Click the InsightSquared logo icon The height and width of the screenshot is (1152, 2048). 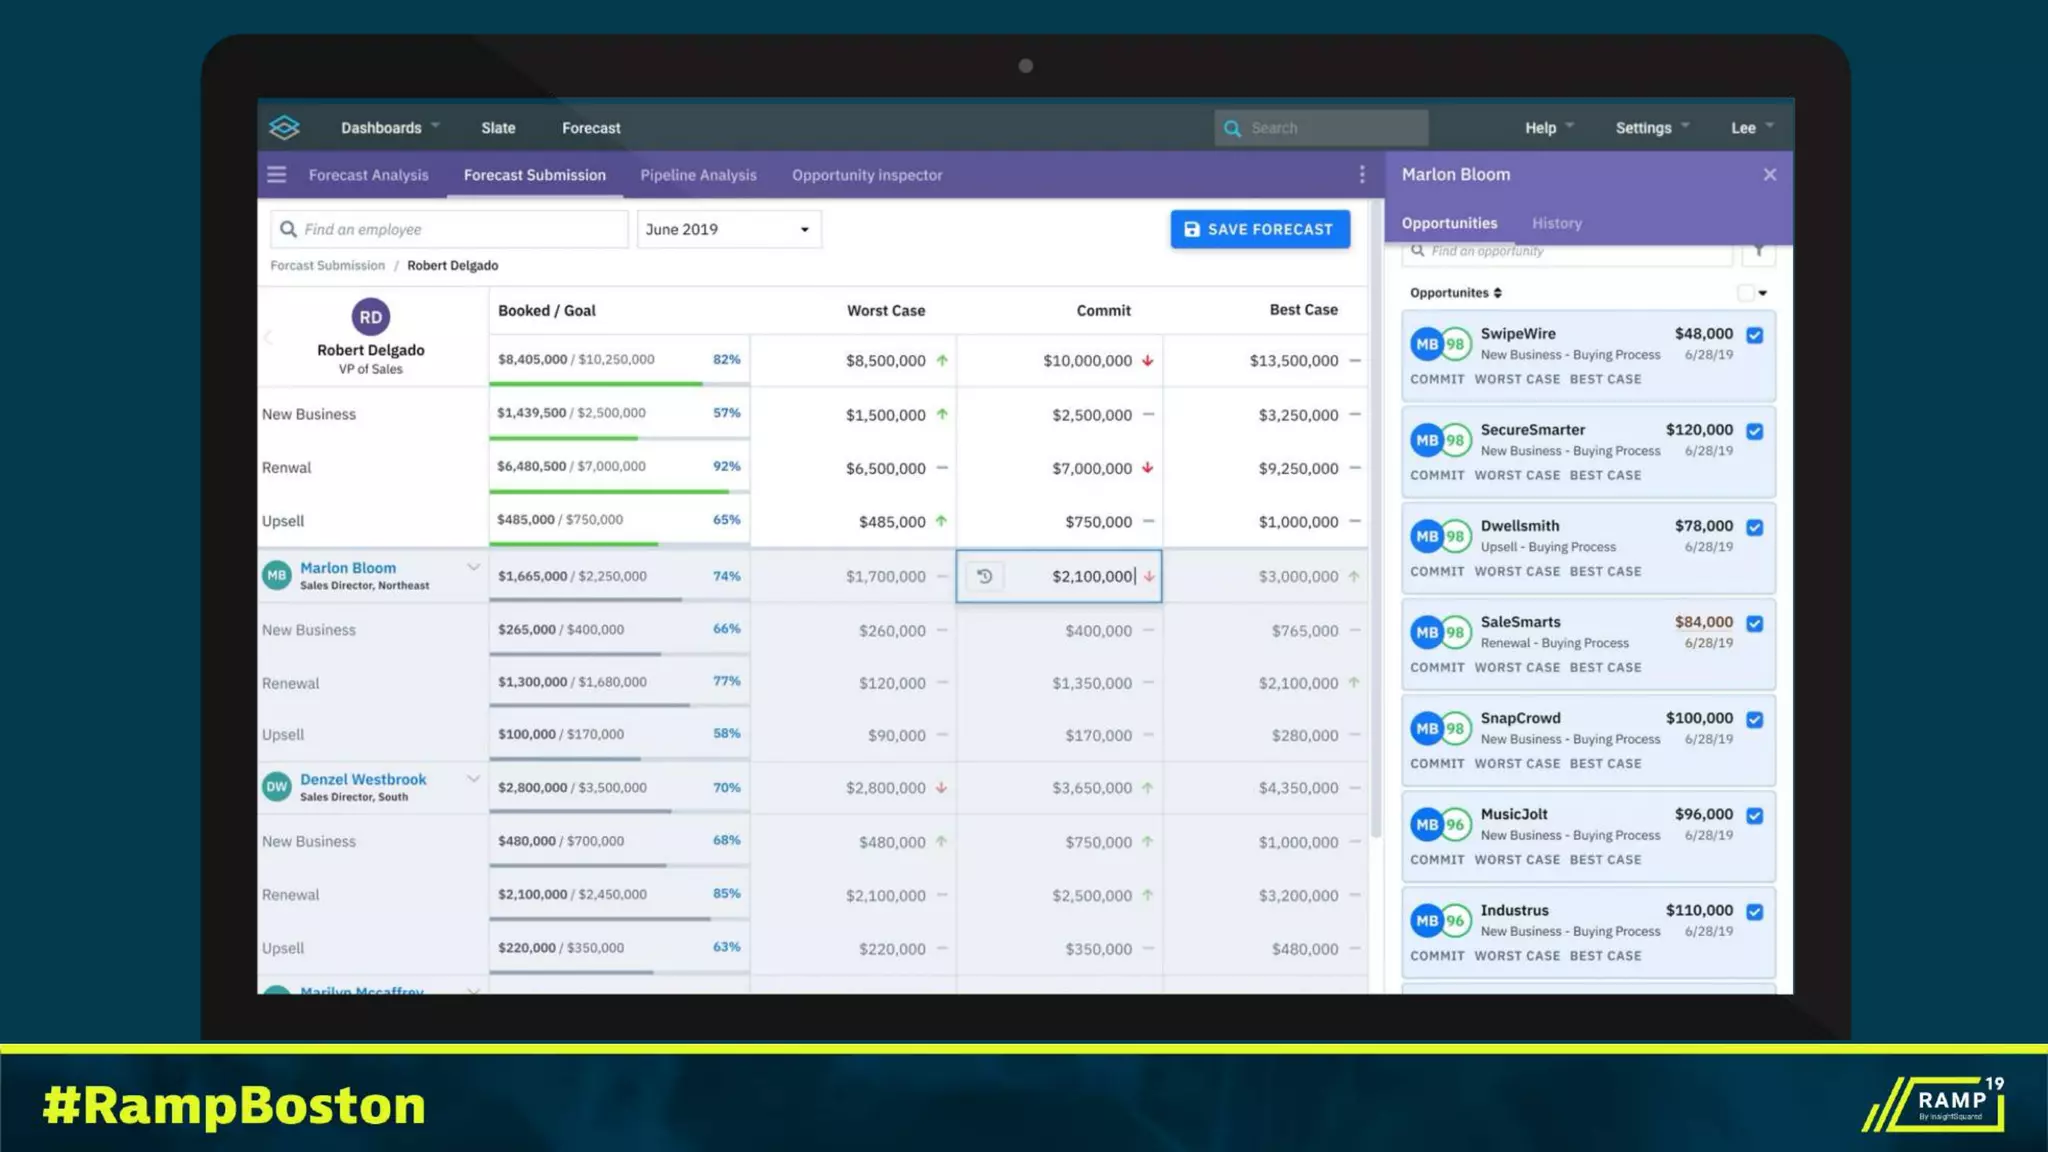[284, 127]
